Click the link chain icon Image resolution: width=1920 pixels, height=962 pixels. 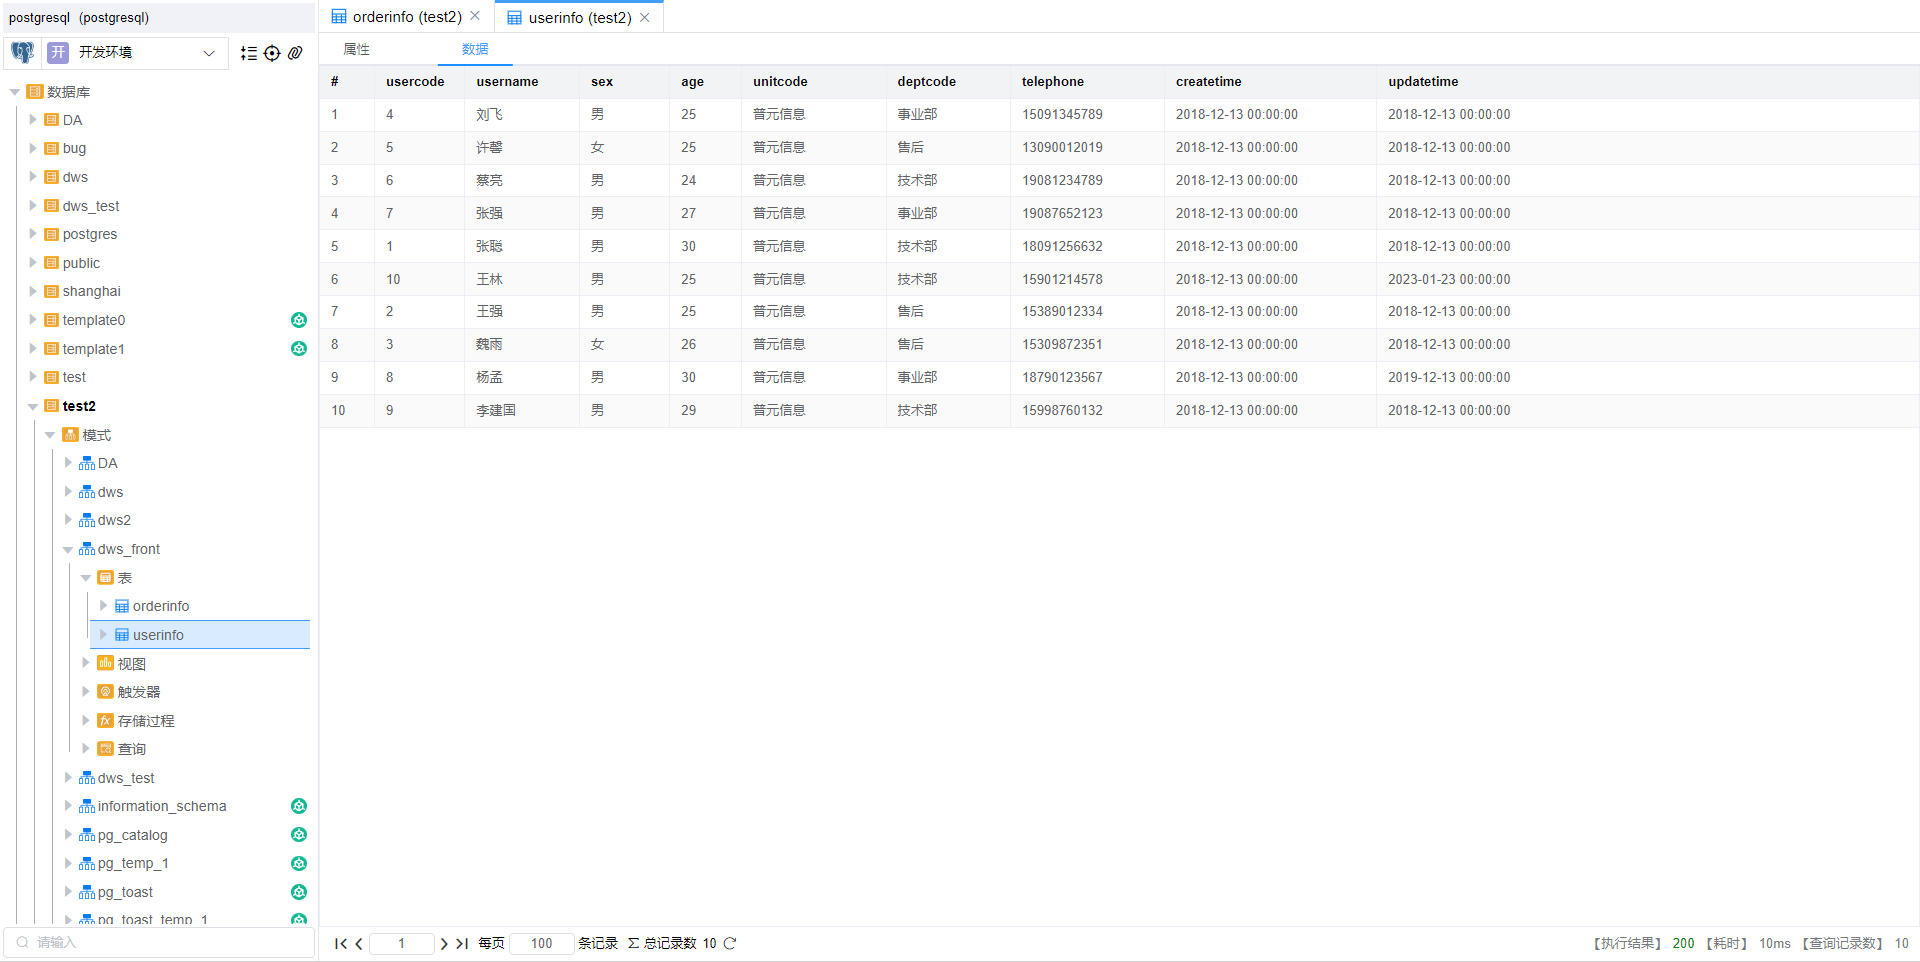(295, 53)
